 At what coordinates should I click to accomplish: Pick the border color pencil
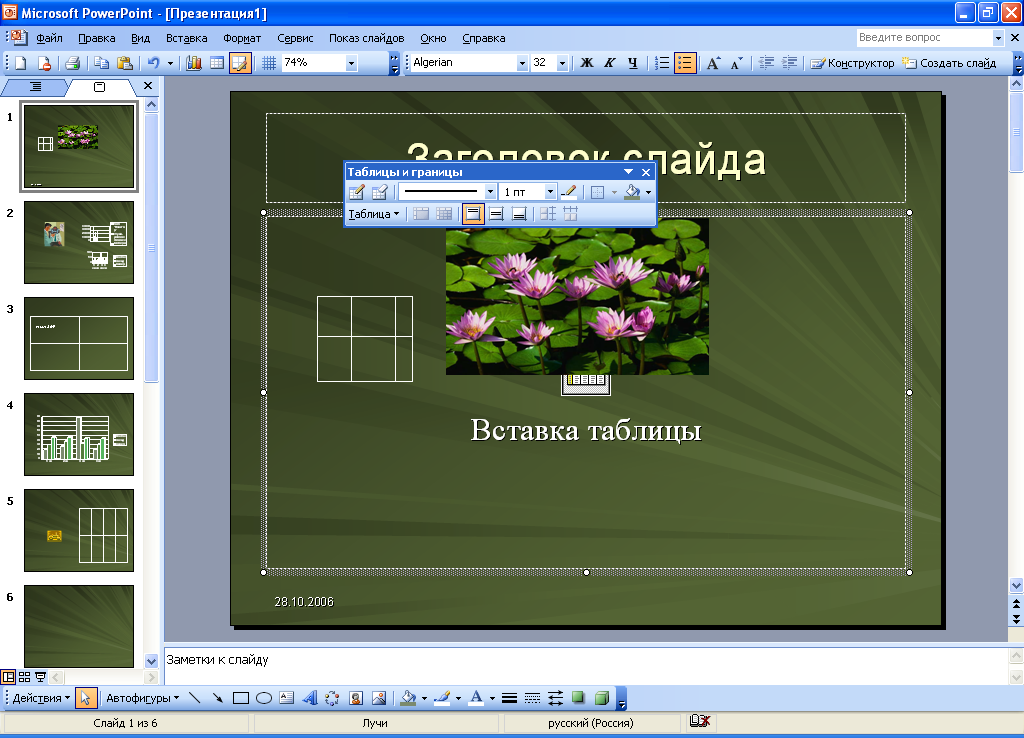569,192
